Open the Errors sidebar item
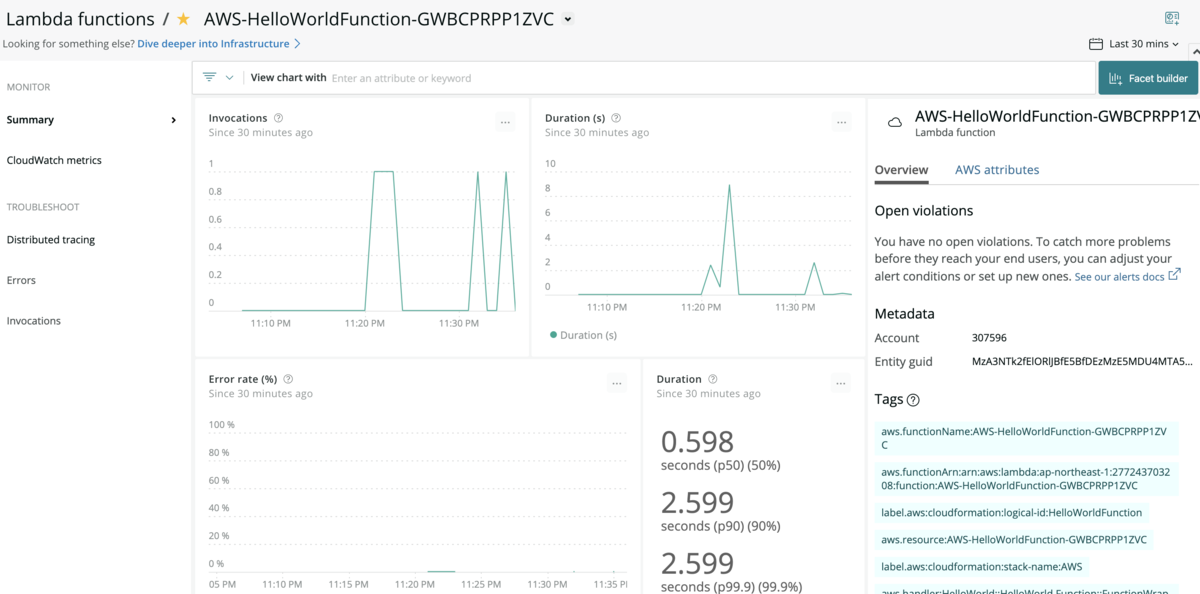Image resolution: width=1200 pixels, height=594 pixels. [21, 280]
